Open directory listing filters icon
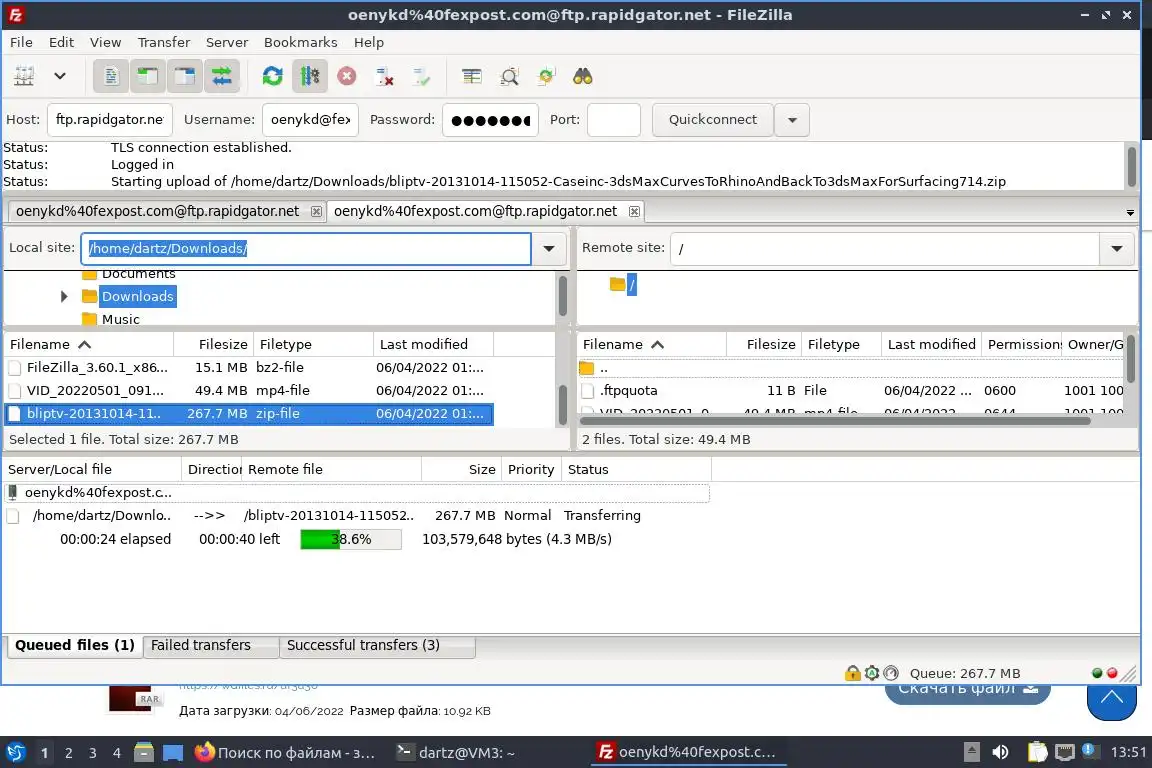 [472, 76]
